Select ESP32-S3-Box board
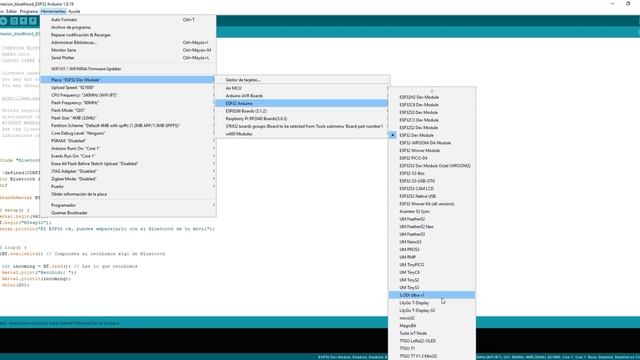640x360 pixels. tap(432, 173)
